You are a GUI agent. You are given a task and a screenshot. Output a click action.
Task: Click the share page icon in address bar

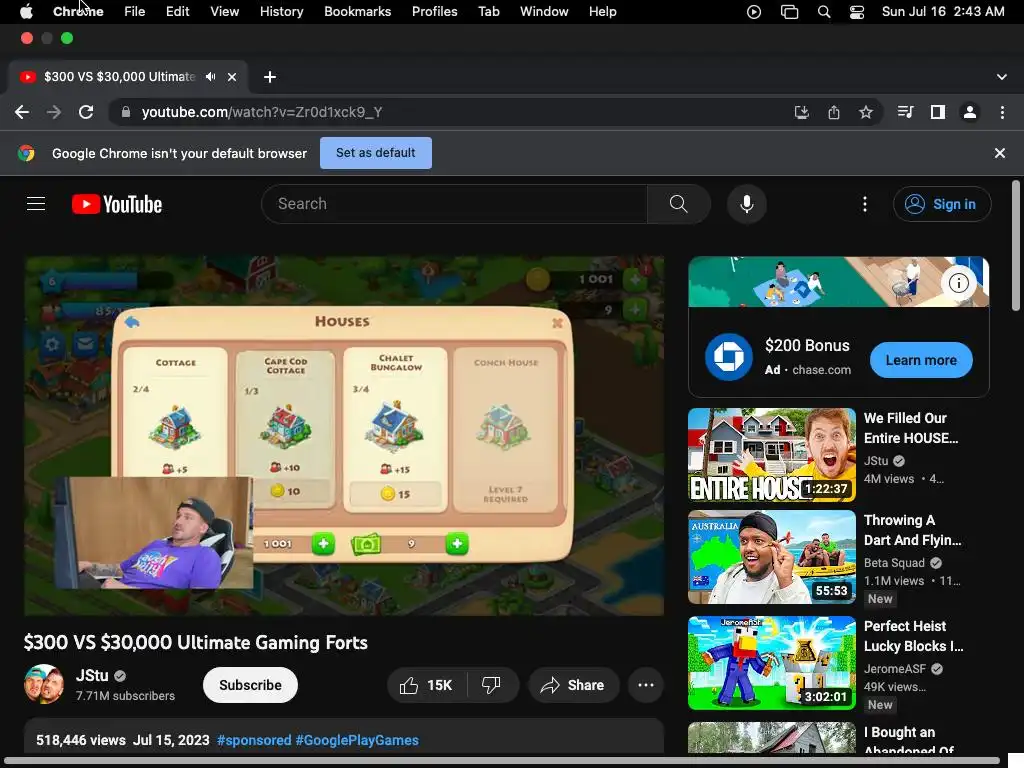[834, 112]
